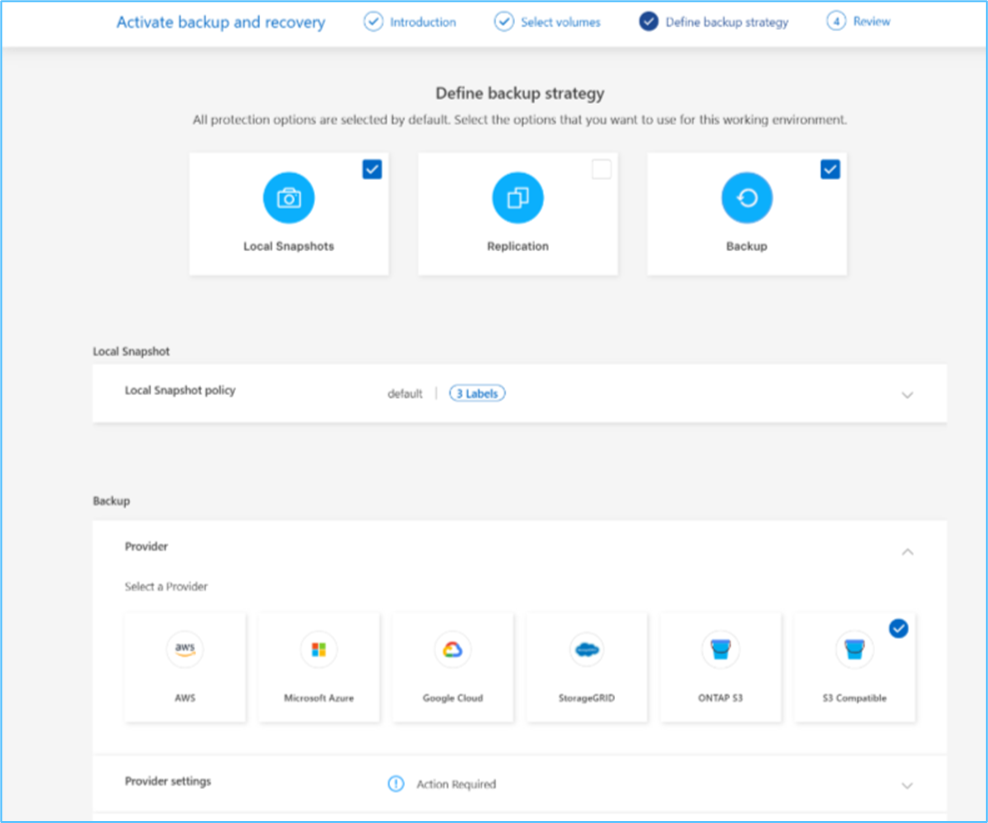Screen dimensions: 988x823
Task: Click the Replication copy icon
Action: [517, 198]
